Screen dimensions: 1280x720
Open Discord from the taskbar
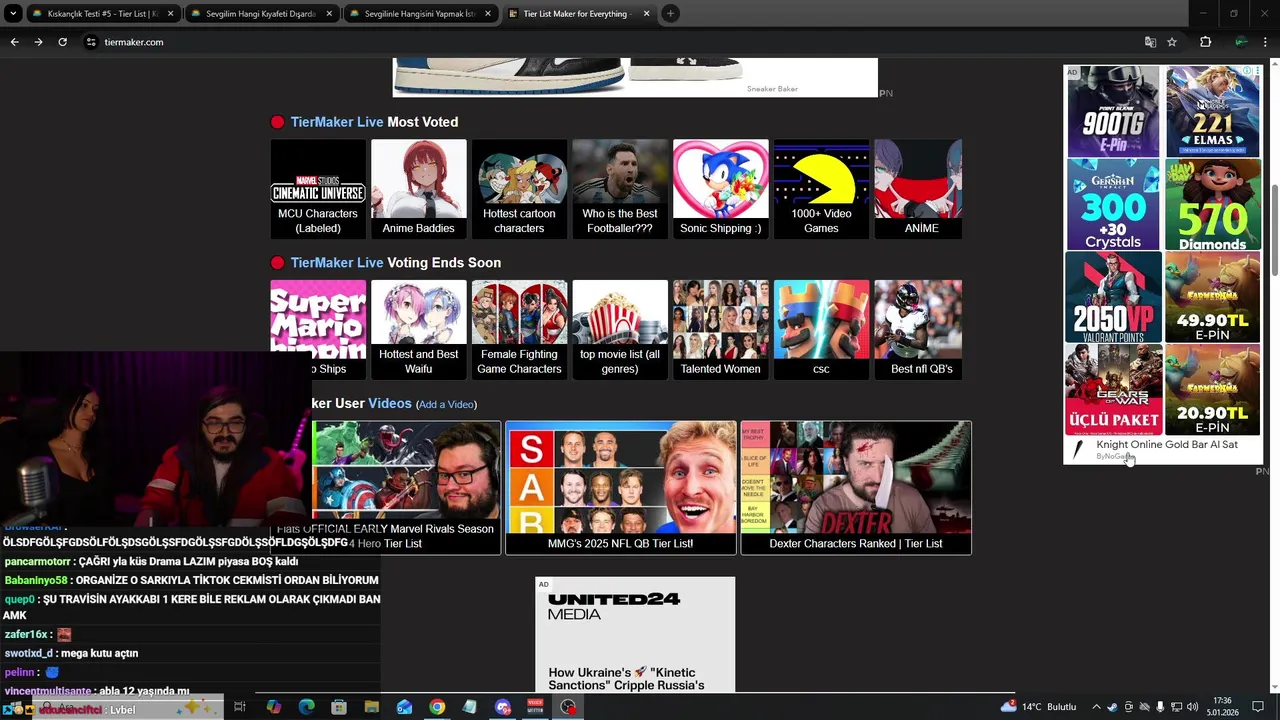tap(503, 707)
